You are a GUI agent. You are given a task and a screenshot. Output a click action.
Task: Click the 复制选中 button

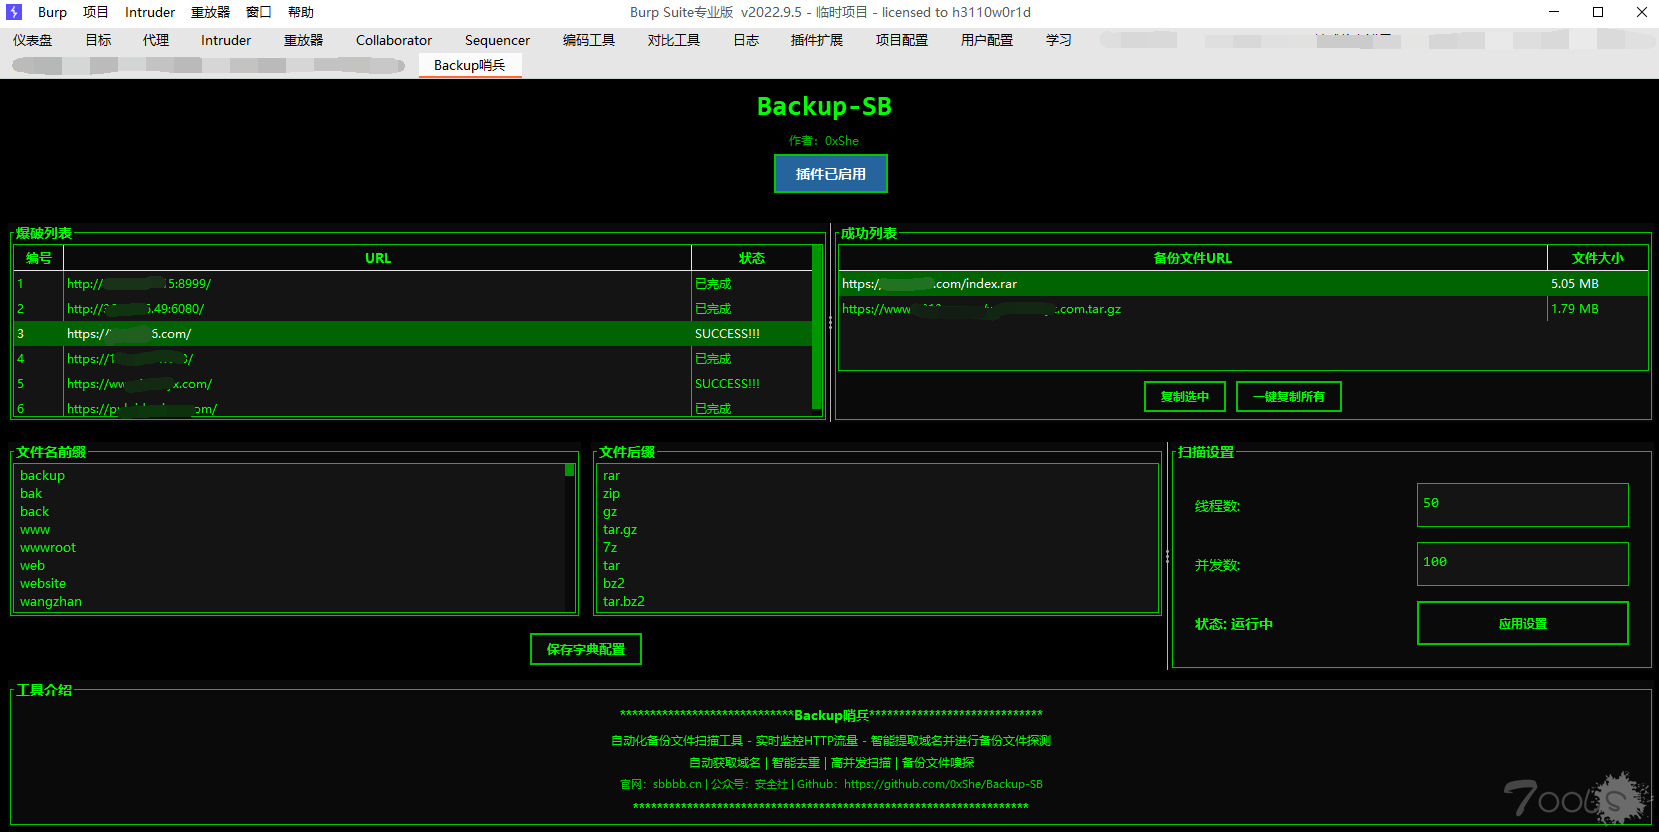(1184, 397)
